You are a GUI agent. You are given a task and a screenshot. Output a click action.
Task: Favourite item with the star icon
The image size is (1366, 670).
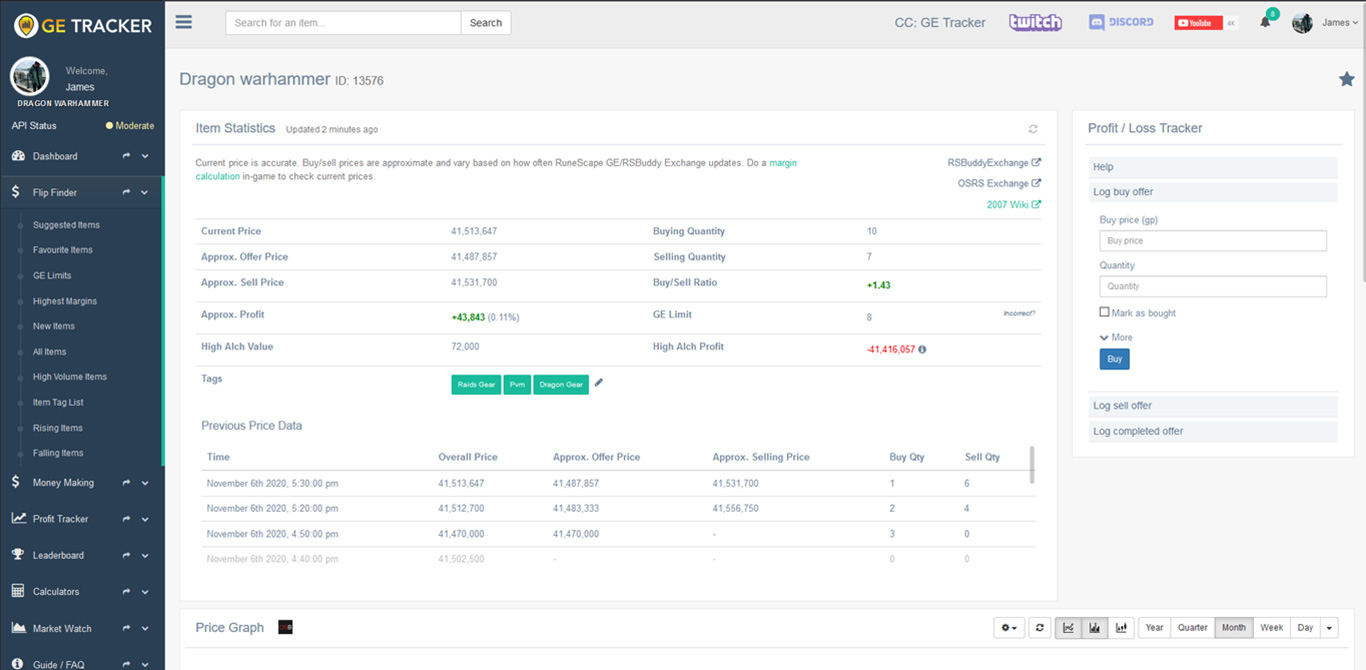pos(1346,80)
